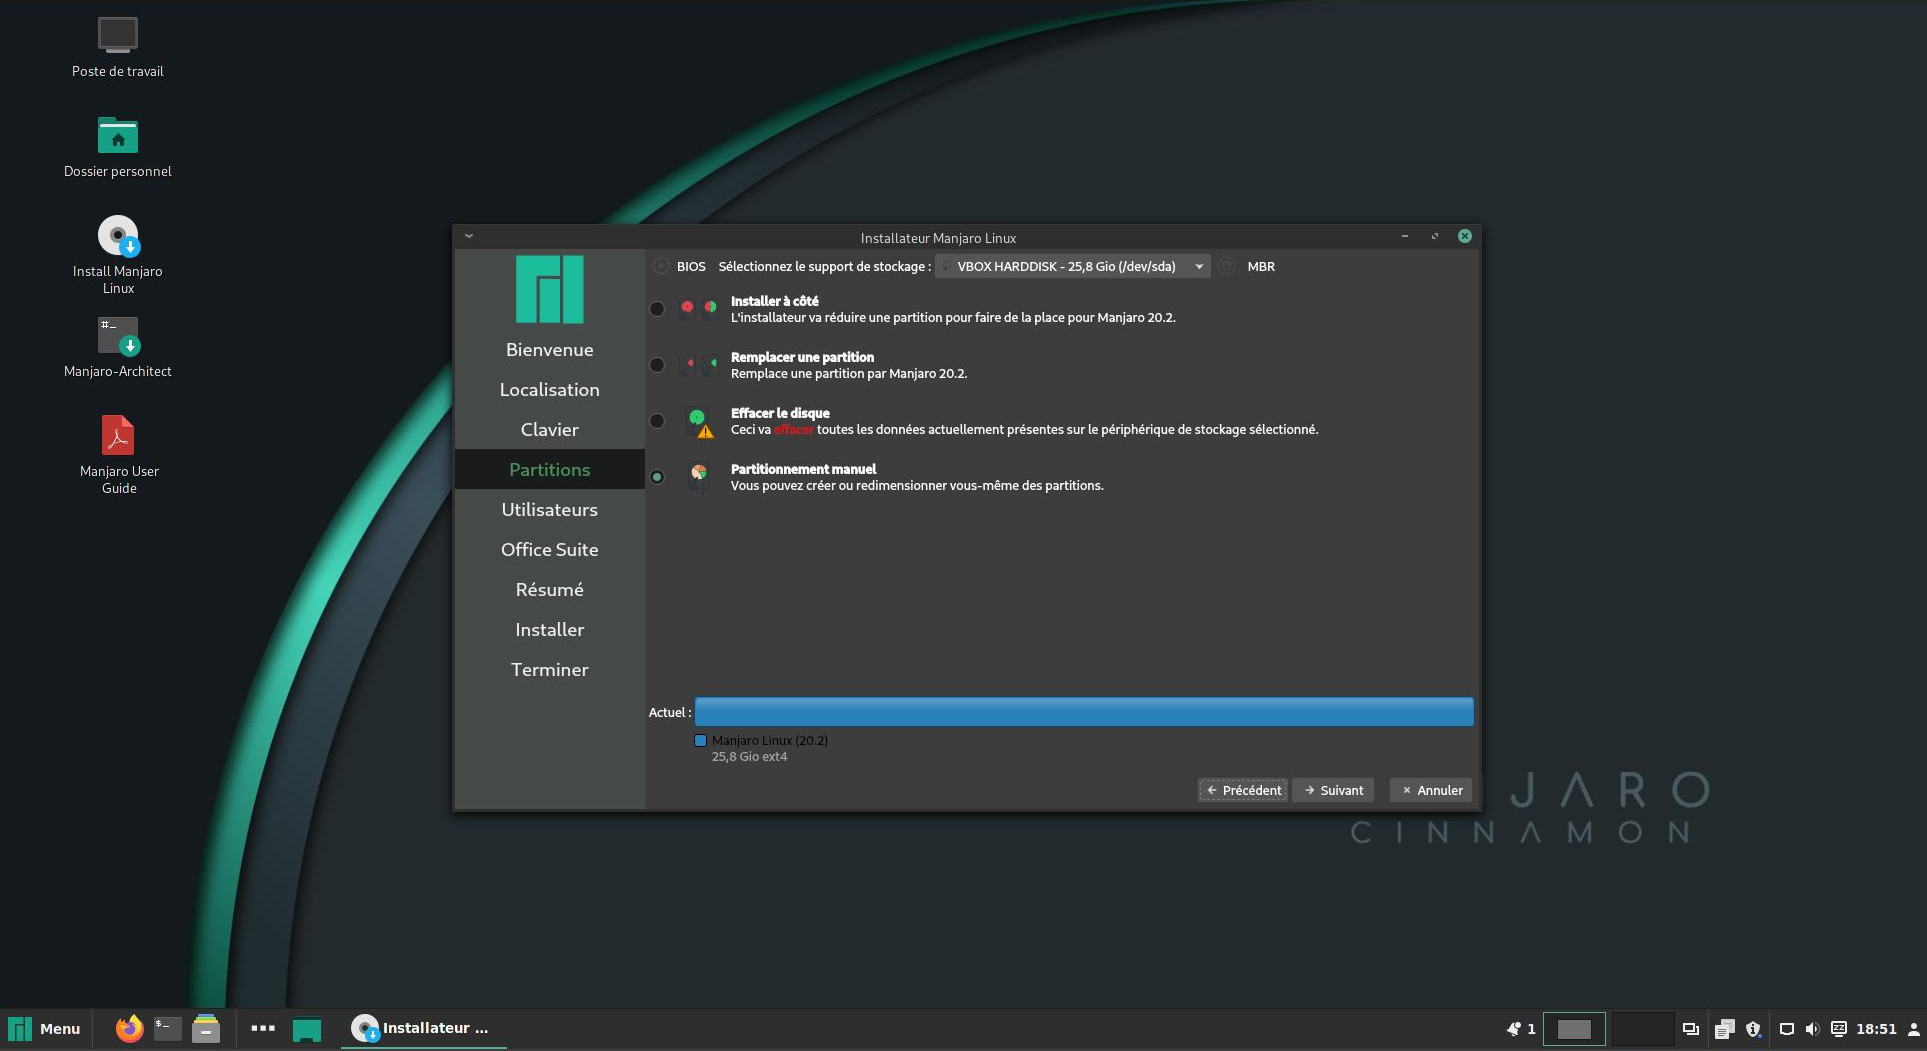Open the installer window menu chevron
1927x1051 pixels.
(468, 237)
